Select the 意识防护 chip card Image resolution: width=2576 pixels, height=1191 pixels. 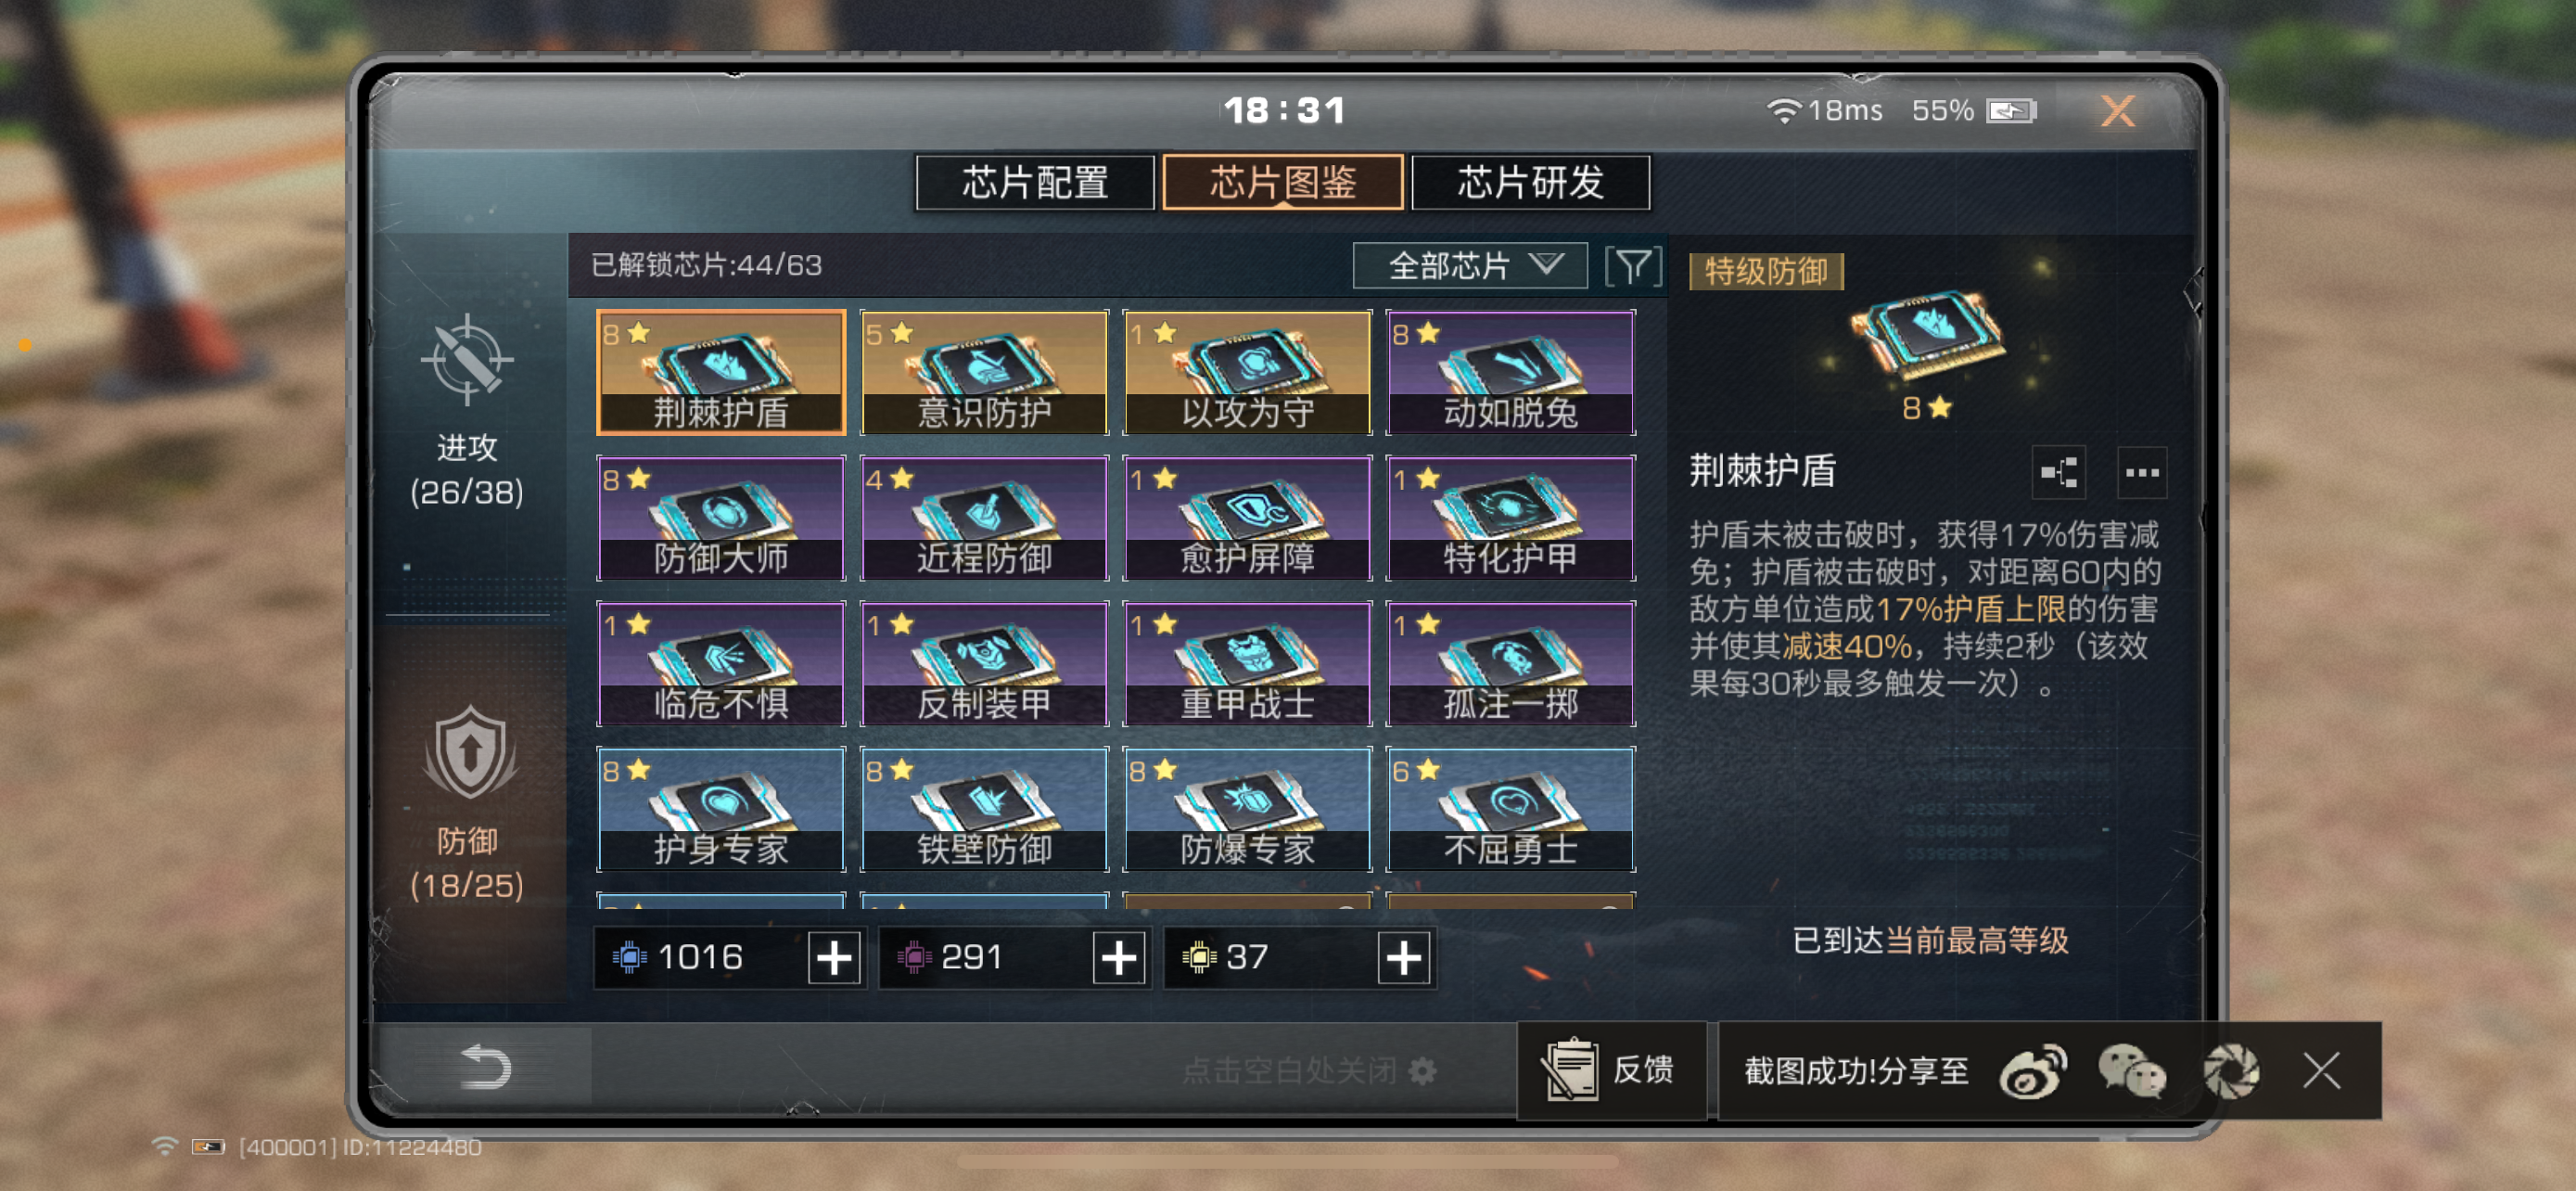click(x=984, y=372)
